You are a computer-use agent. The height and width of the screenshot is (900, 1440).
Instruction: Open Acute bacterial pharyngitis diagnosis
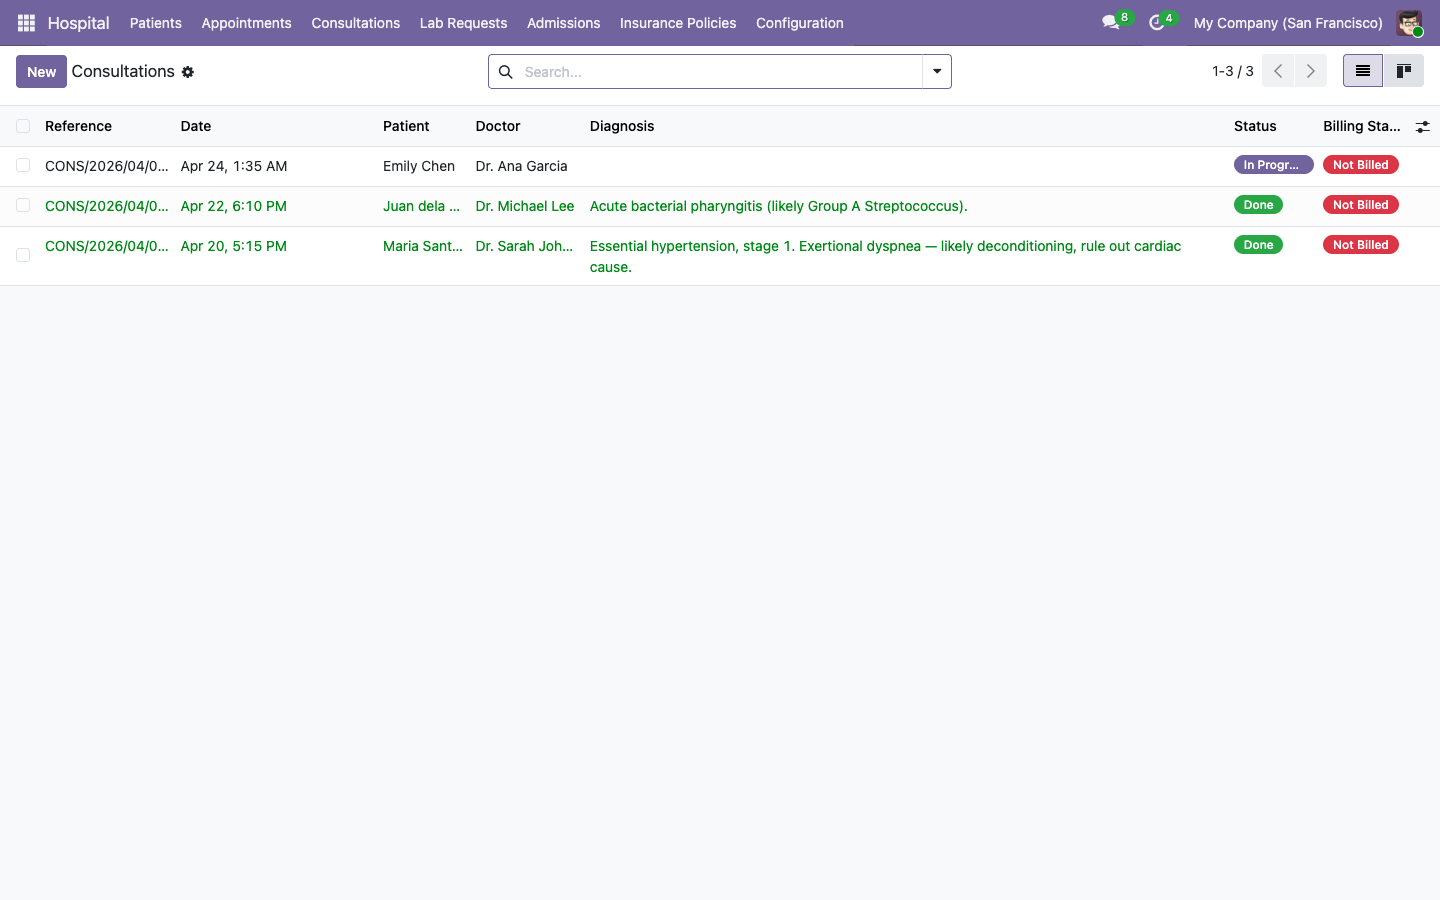coord(778,206)
